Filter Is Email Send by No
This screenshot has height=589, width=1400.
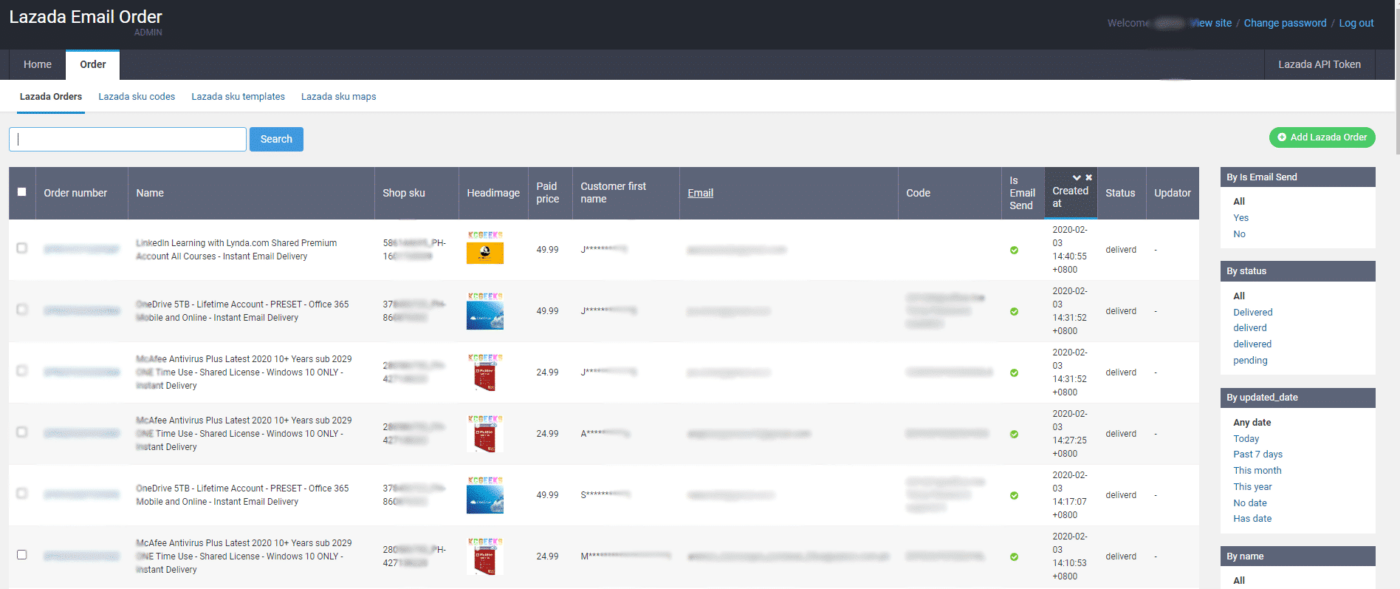click(x=1240, y=234)
